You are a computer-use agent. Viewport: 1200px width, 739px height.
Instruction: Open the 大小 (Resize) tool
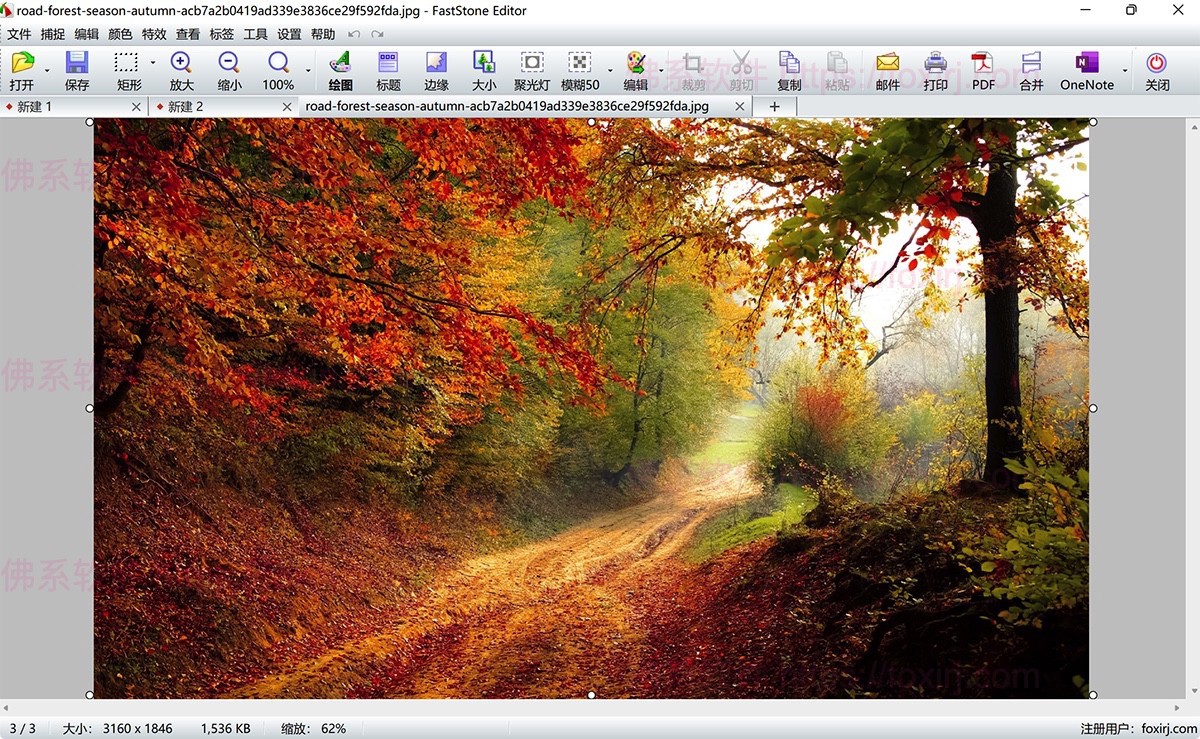point(484,71)
